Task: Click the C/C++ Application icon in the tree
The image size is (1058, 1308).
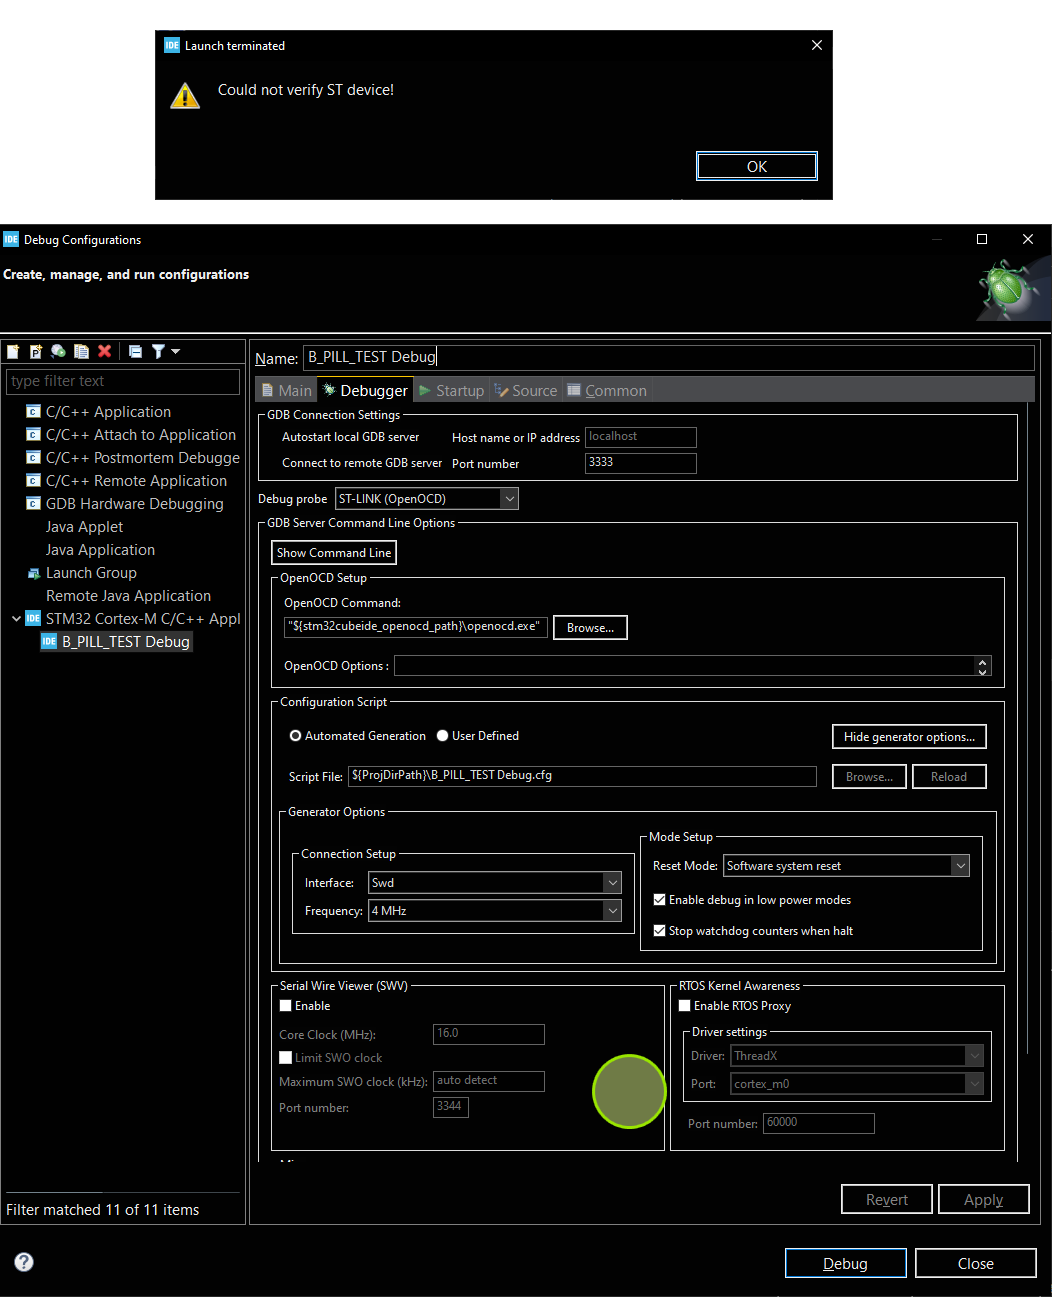Action: click(33, 412)
